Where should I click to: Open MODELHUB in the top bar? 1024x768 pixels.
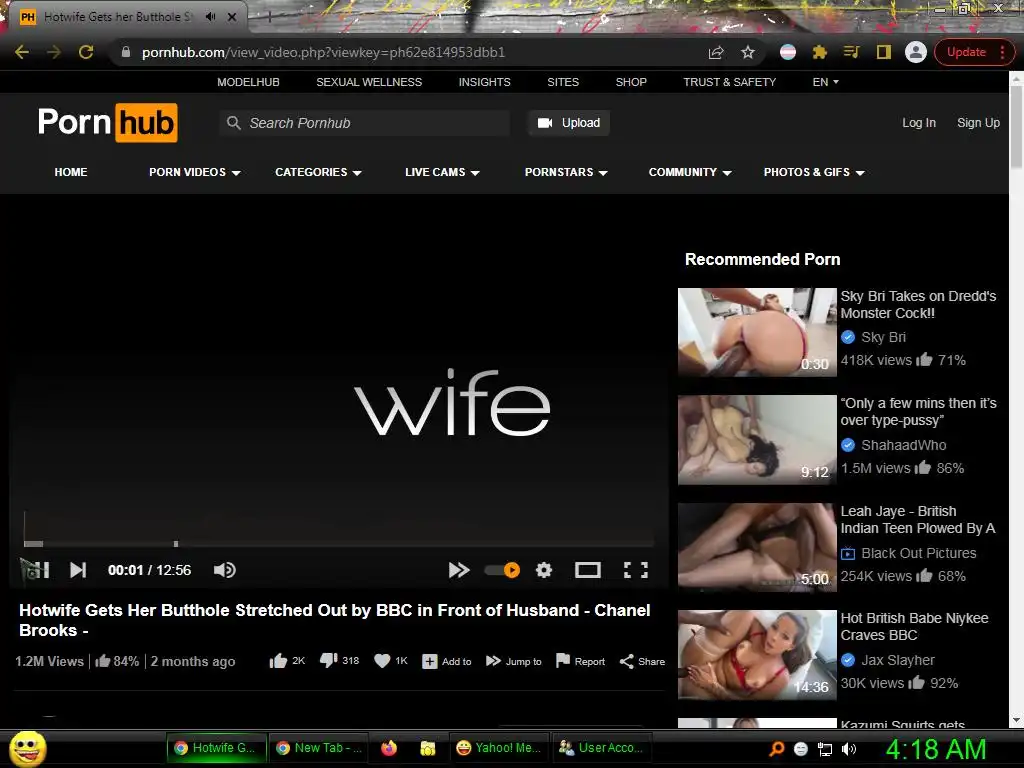click(248, 82)
